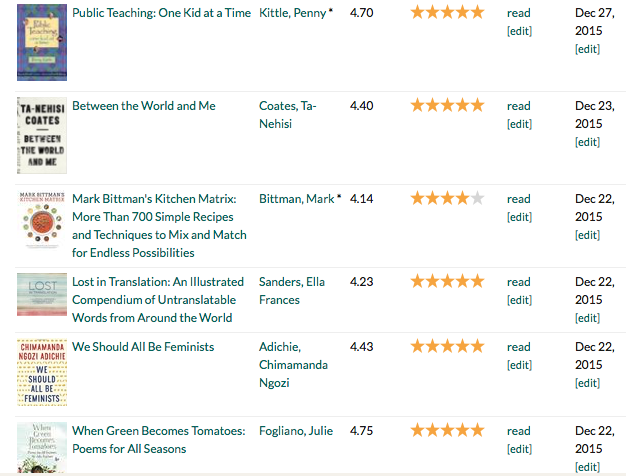Open author Kittle, Penny

[292, 13]
